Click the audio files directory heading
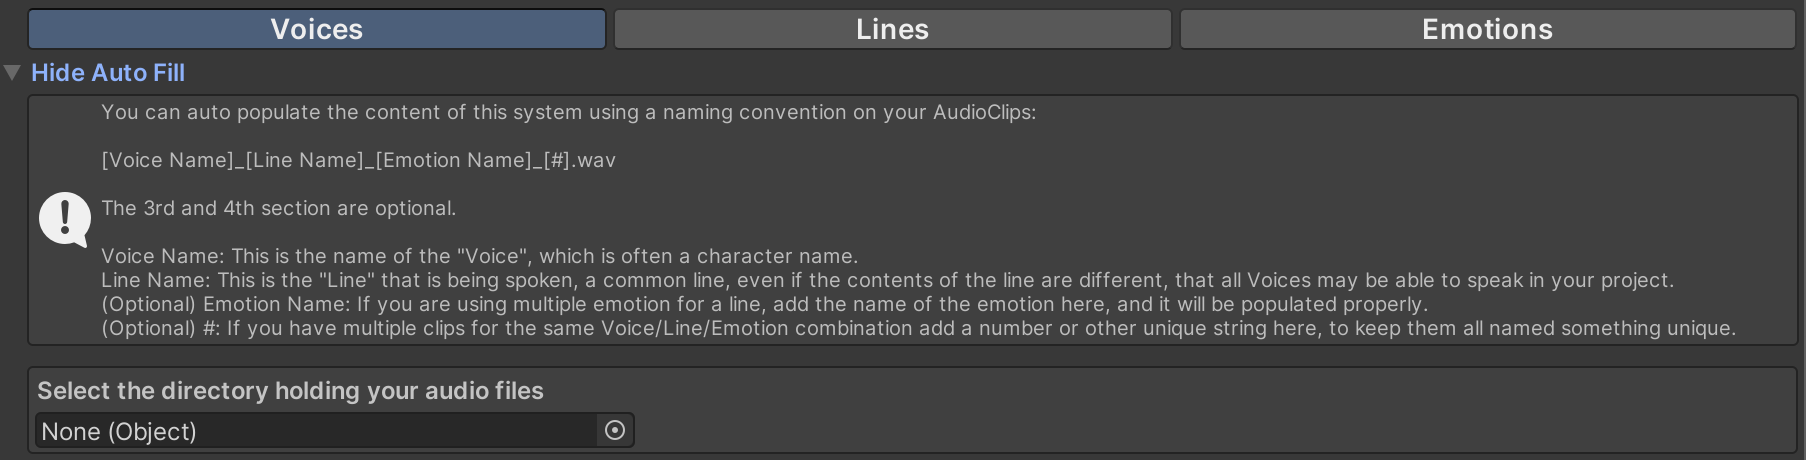The image size is (1806, 460). click(x=290, y=391)
